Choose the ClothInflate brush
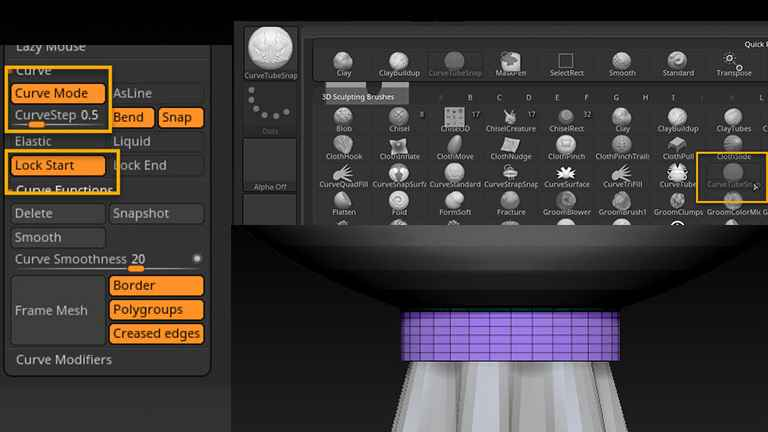 (399, 148)
